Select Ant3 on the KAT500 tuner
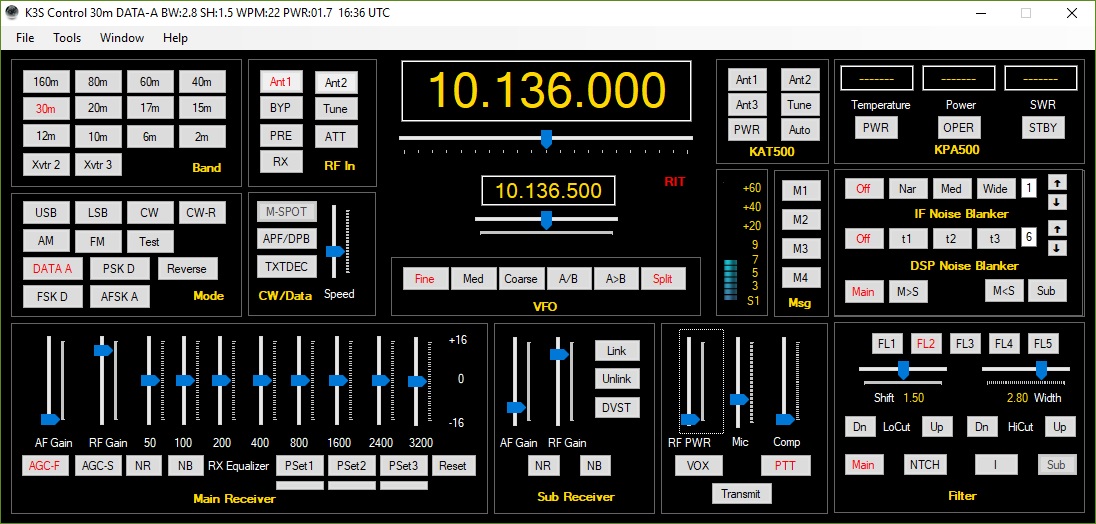 (747, 105)
